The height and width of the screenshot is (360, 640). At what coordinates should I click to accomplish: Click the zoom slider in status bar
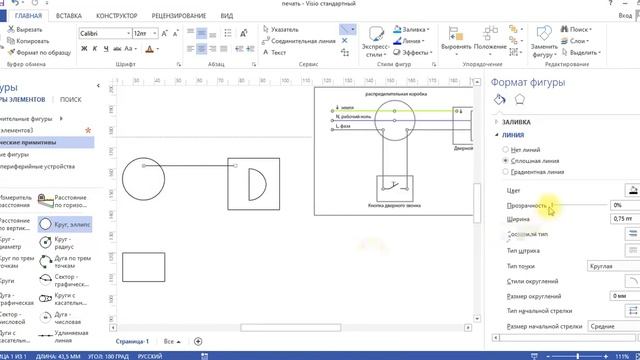[577, 356]
